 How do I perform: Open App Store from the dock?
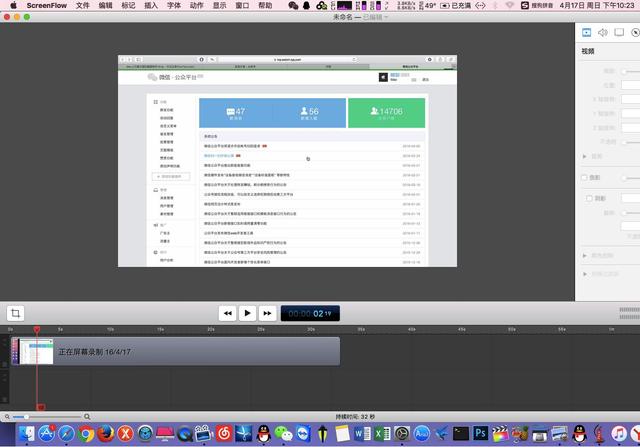tap(47, 434)
